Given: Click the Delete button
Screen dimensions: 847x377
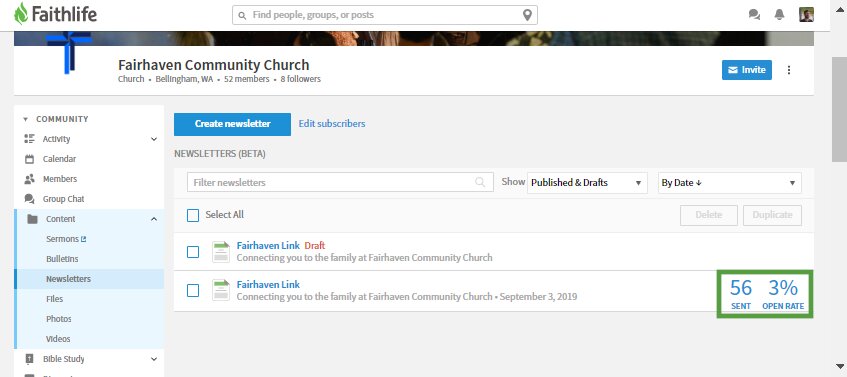Looking at the screenshot, I should [x=709, y=215].
